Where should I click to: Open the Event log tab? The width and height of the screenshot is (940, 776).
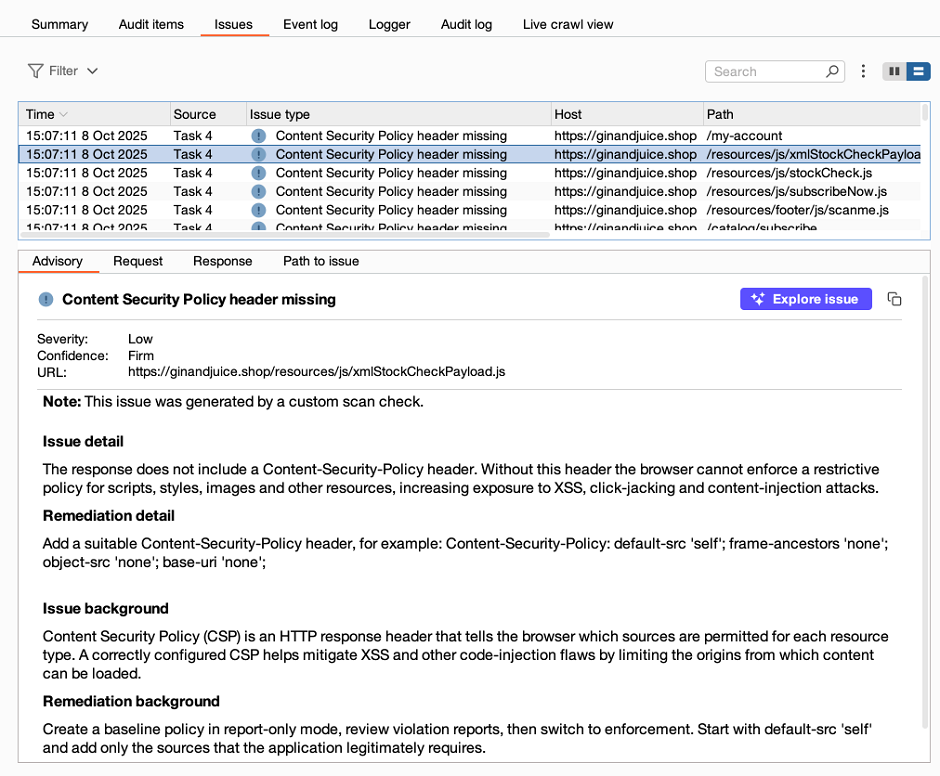[x=310, y=24]
